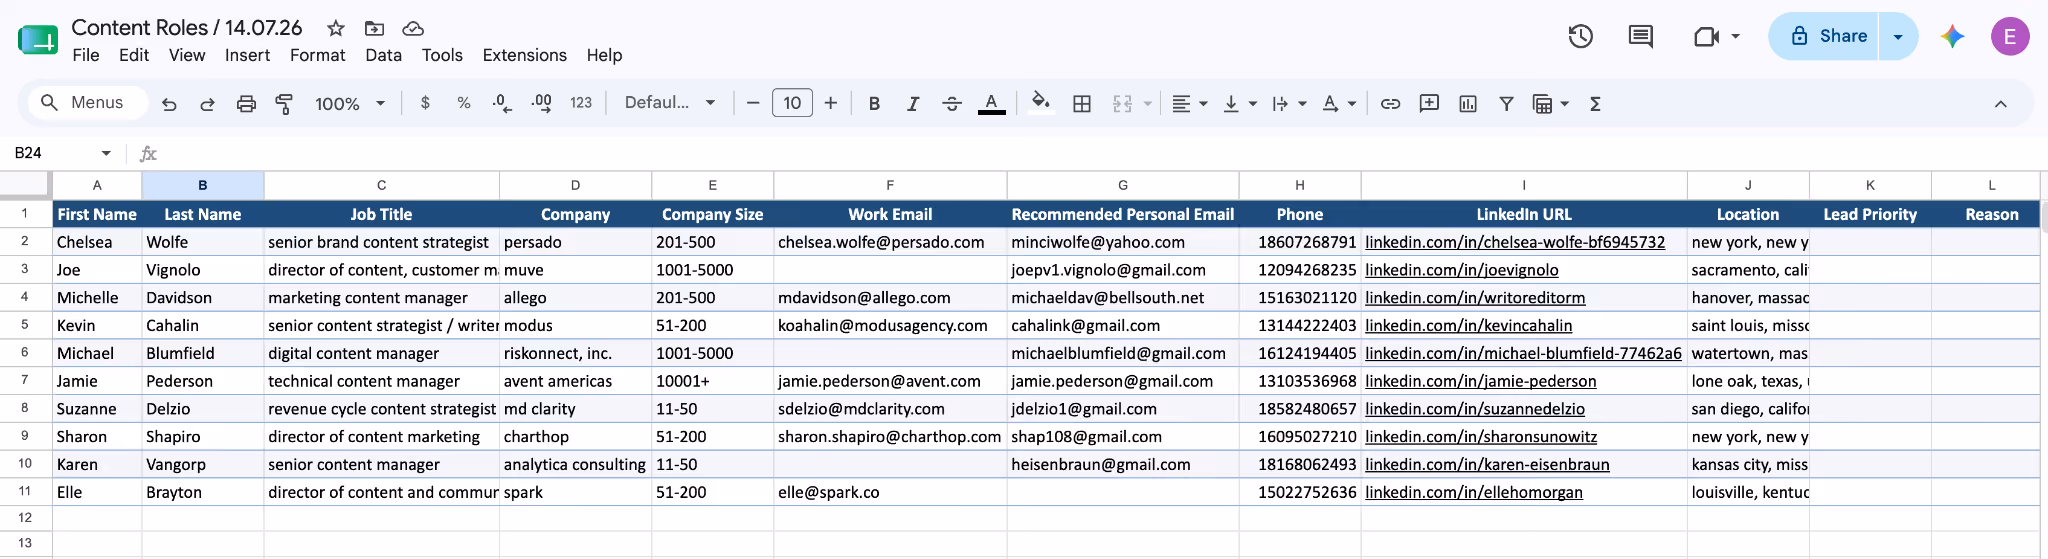The height and width of the screenshot is (559, 2048).
Task: Insert a link
Action: (1390, 103)
